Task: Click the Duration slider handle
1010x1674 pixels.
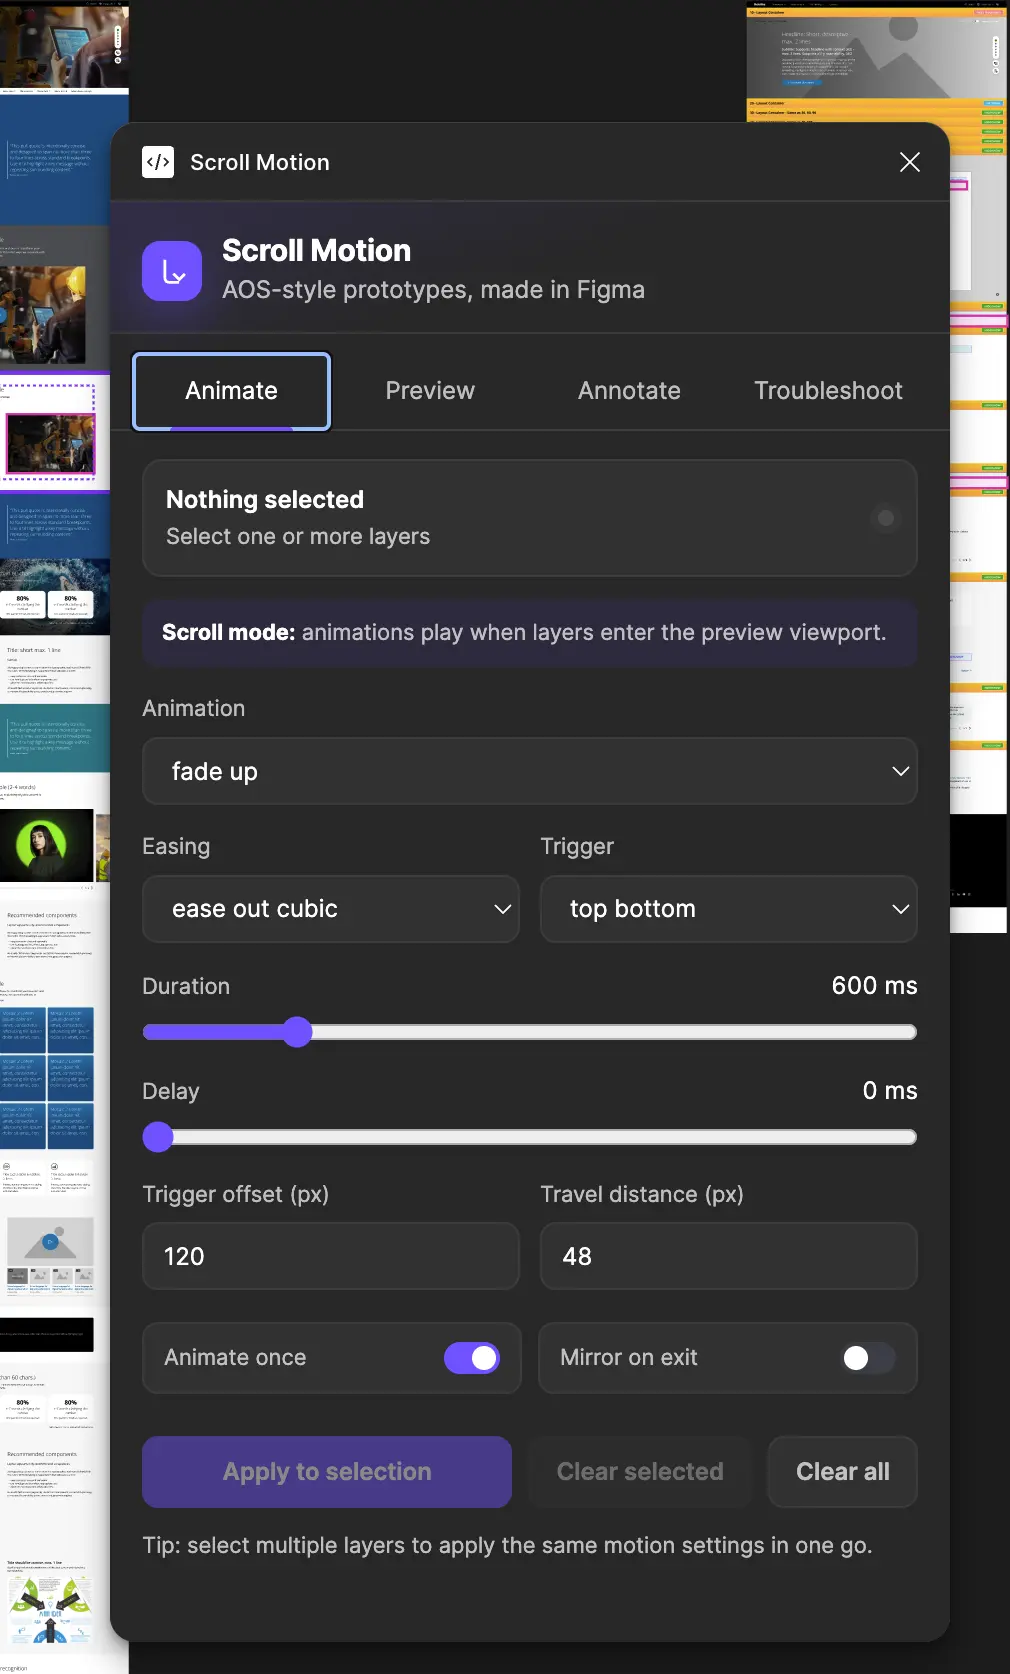Action: click(x=297, y=1032)
